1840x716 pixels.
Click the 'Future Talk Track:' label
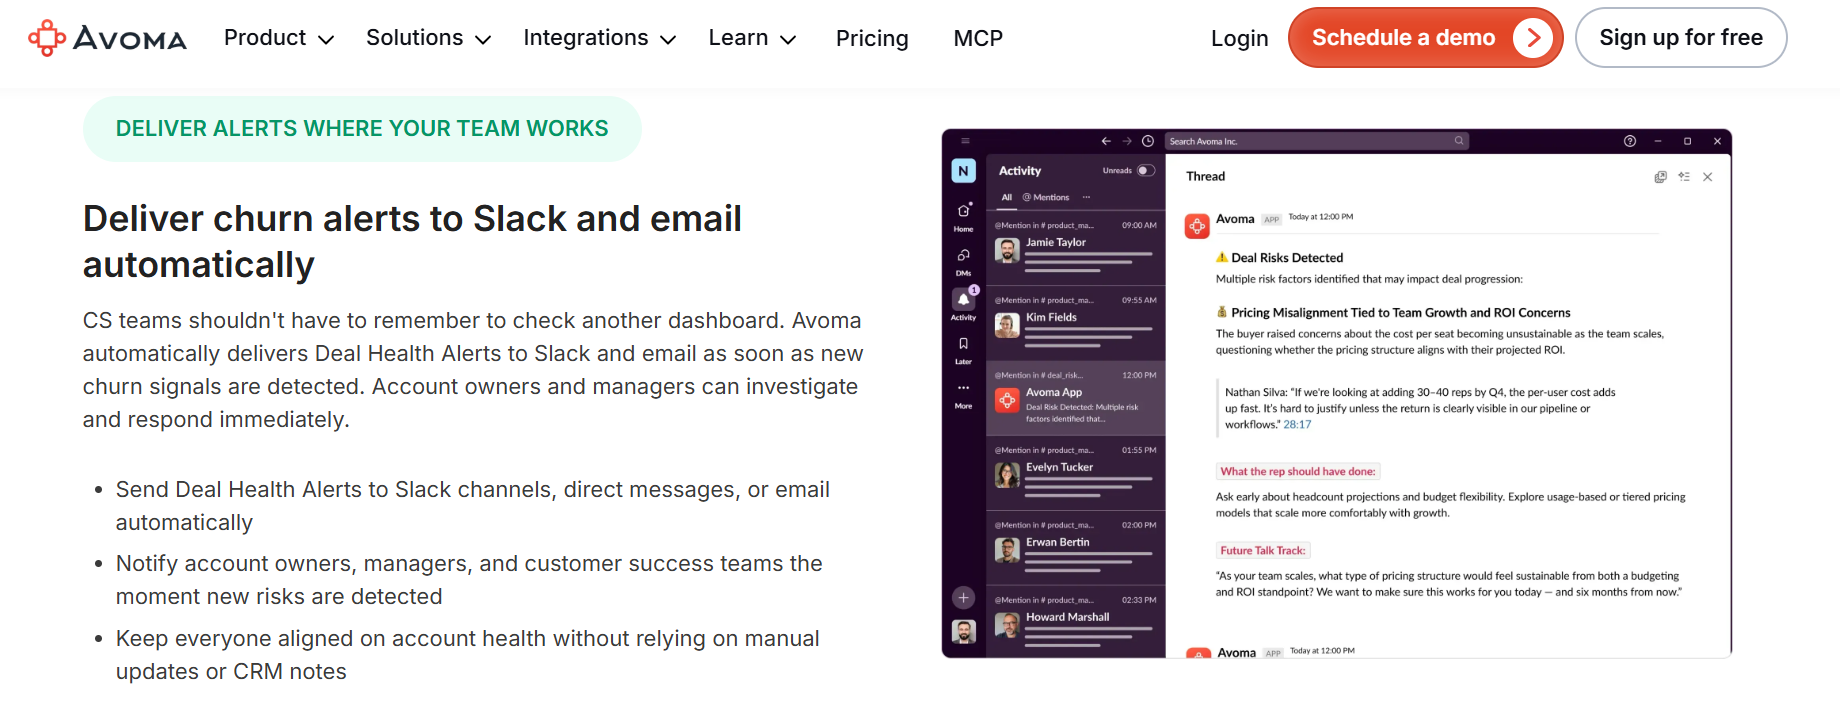pos(1263,550)
